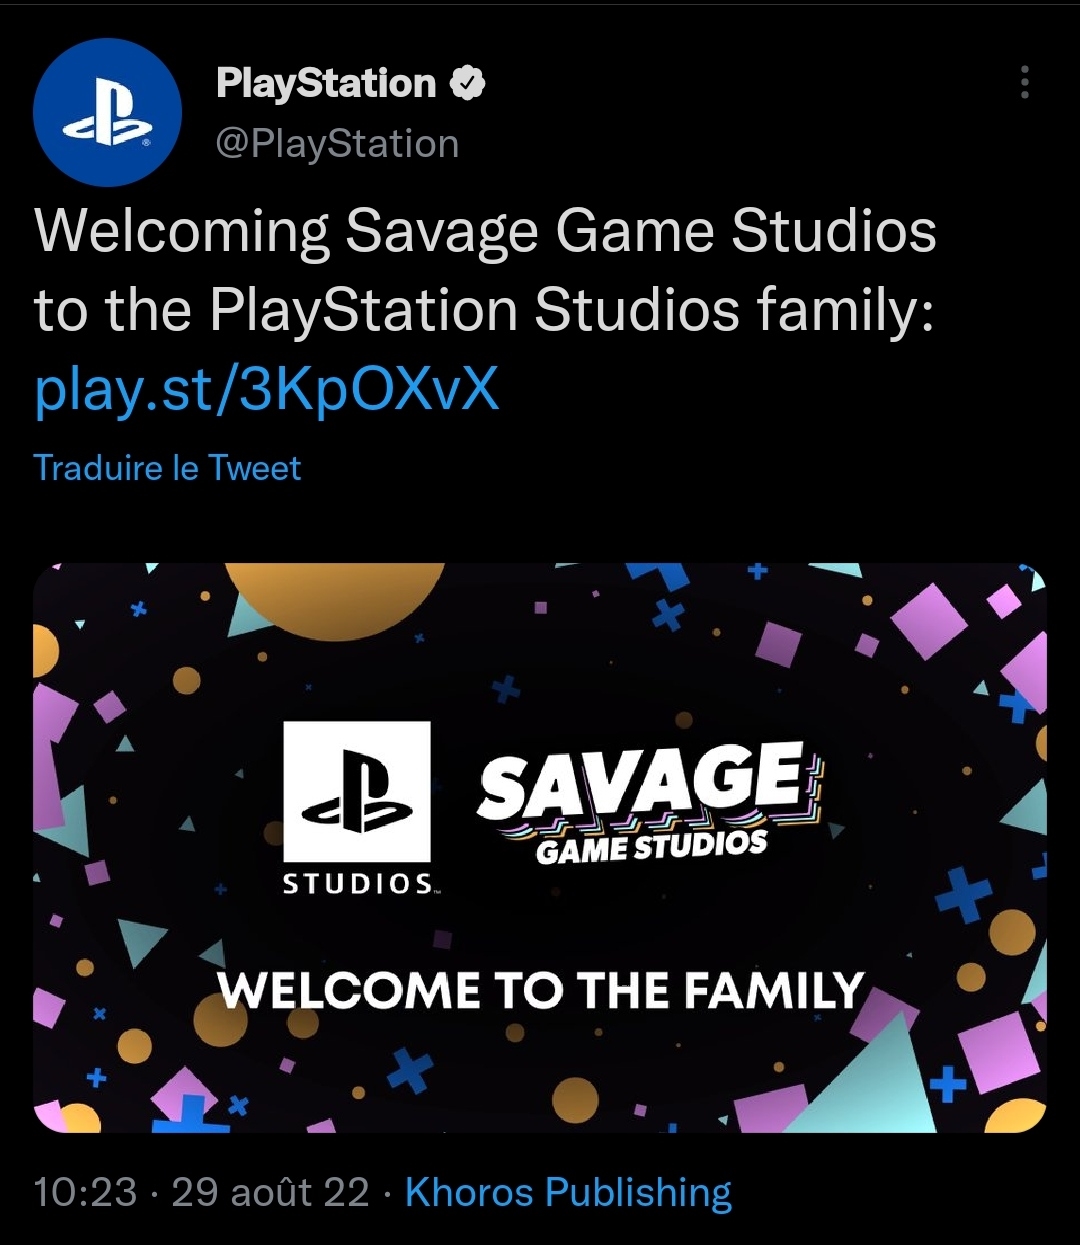
Task: Click the Welcome to the Family banner text
Action: tap(540, 991)
